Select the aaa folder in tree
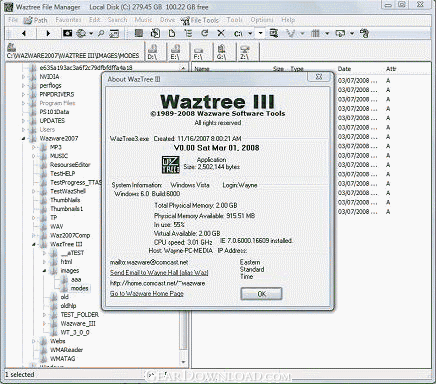The width and height of the screenshot is (436, 384). click(76, 279)
